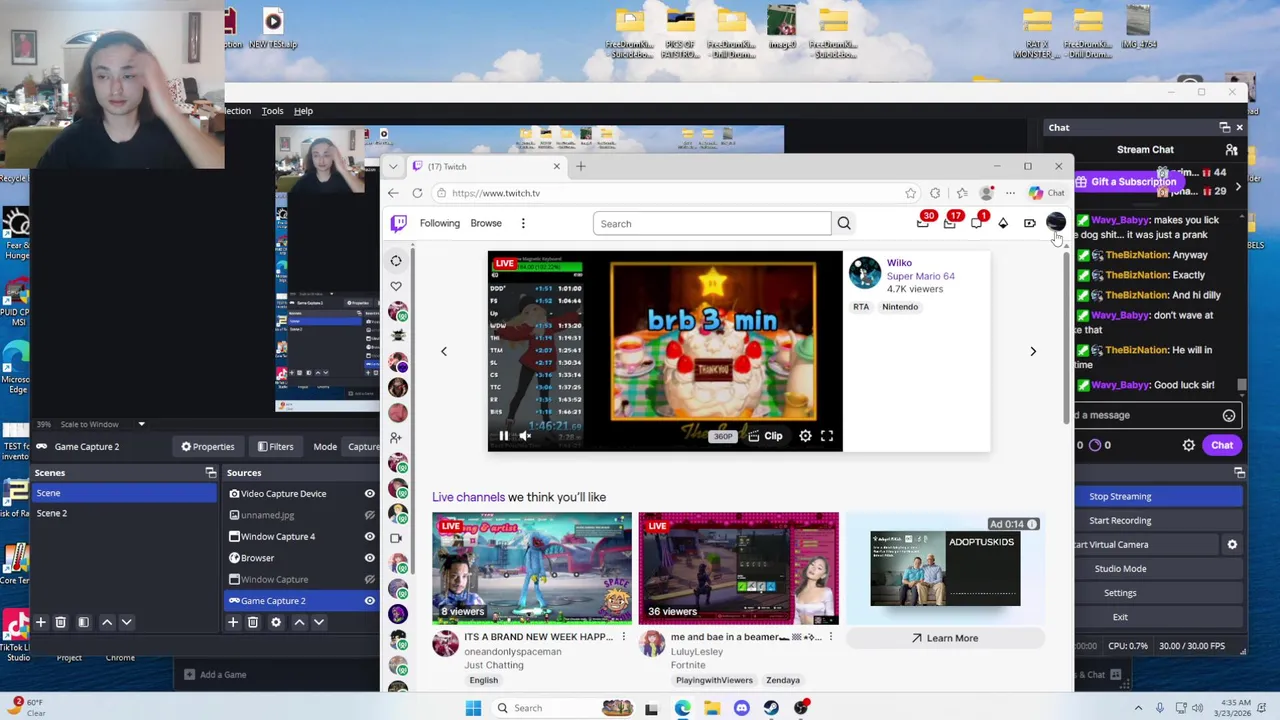Image resolution: width=1280 pixels, height=720 pixels.
Task: Open Twitch home via the logo
Action: (x=398, y=223)
